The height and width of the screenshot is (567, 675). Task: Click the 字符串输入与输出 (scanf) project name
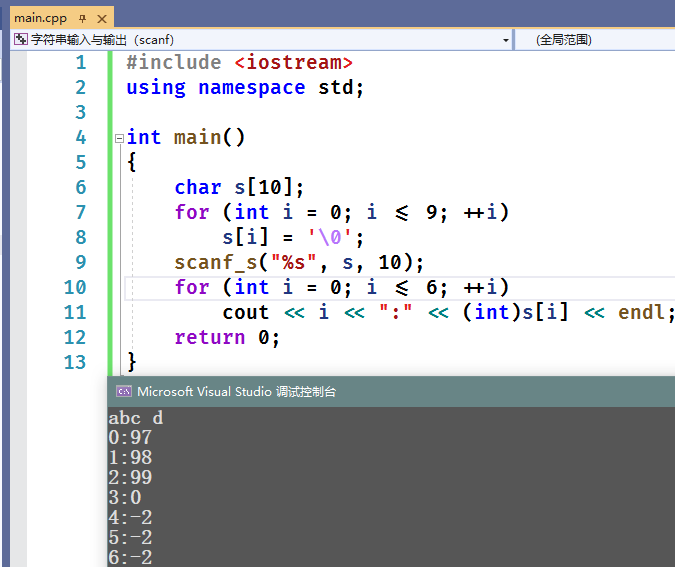pos(102,40)
